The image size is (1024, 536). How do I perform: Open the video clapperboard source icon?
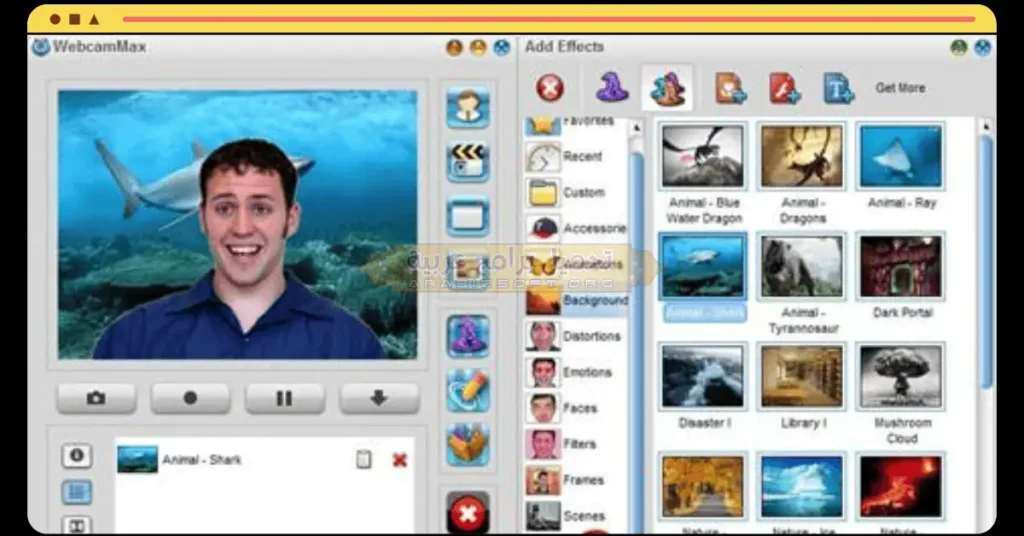click(468, 161)
